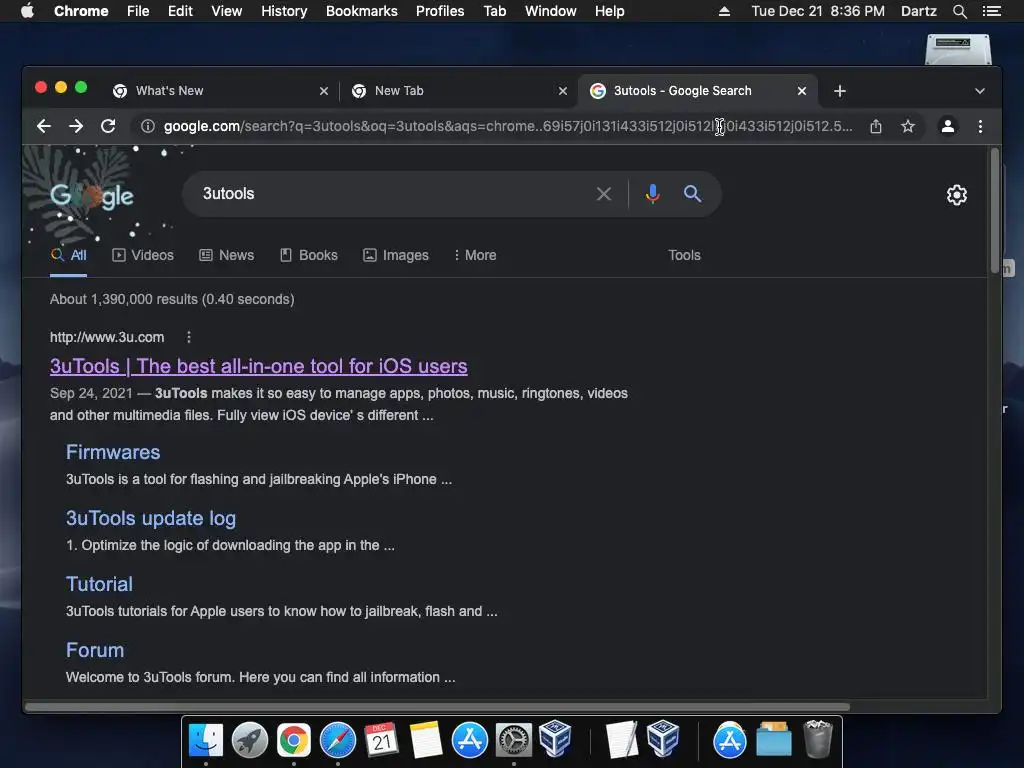Open the Tutorial sitelink
This screenshot has width=1024, height=768.
99,584
